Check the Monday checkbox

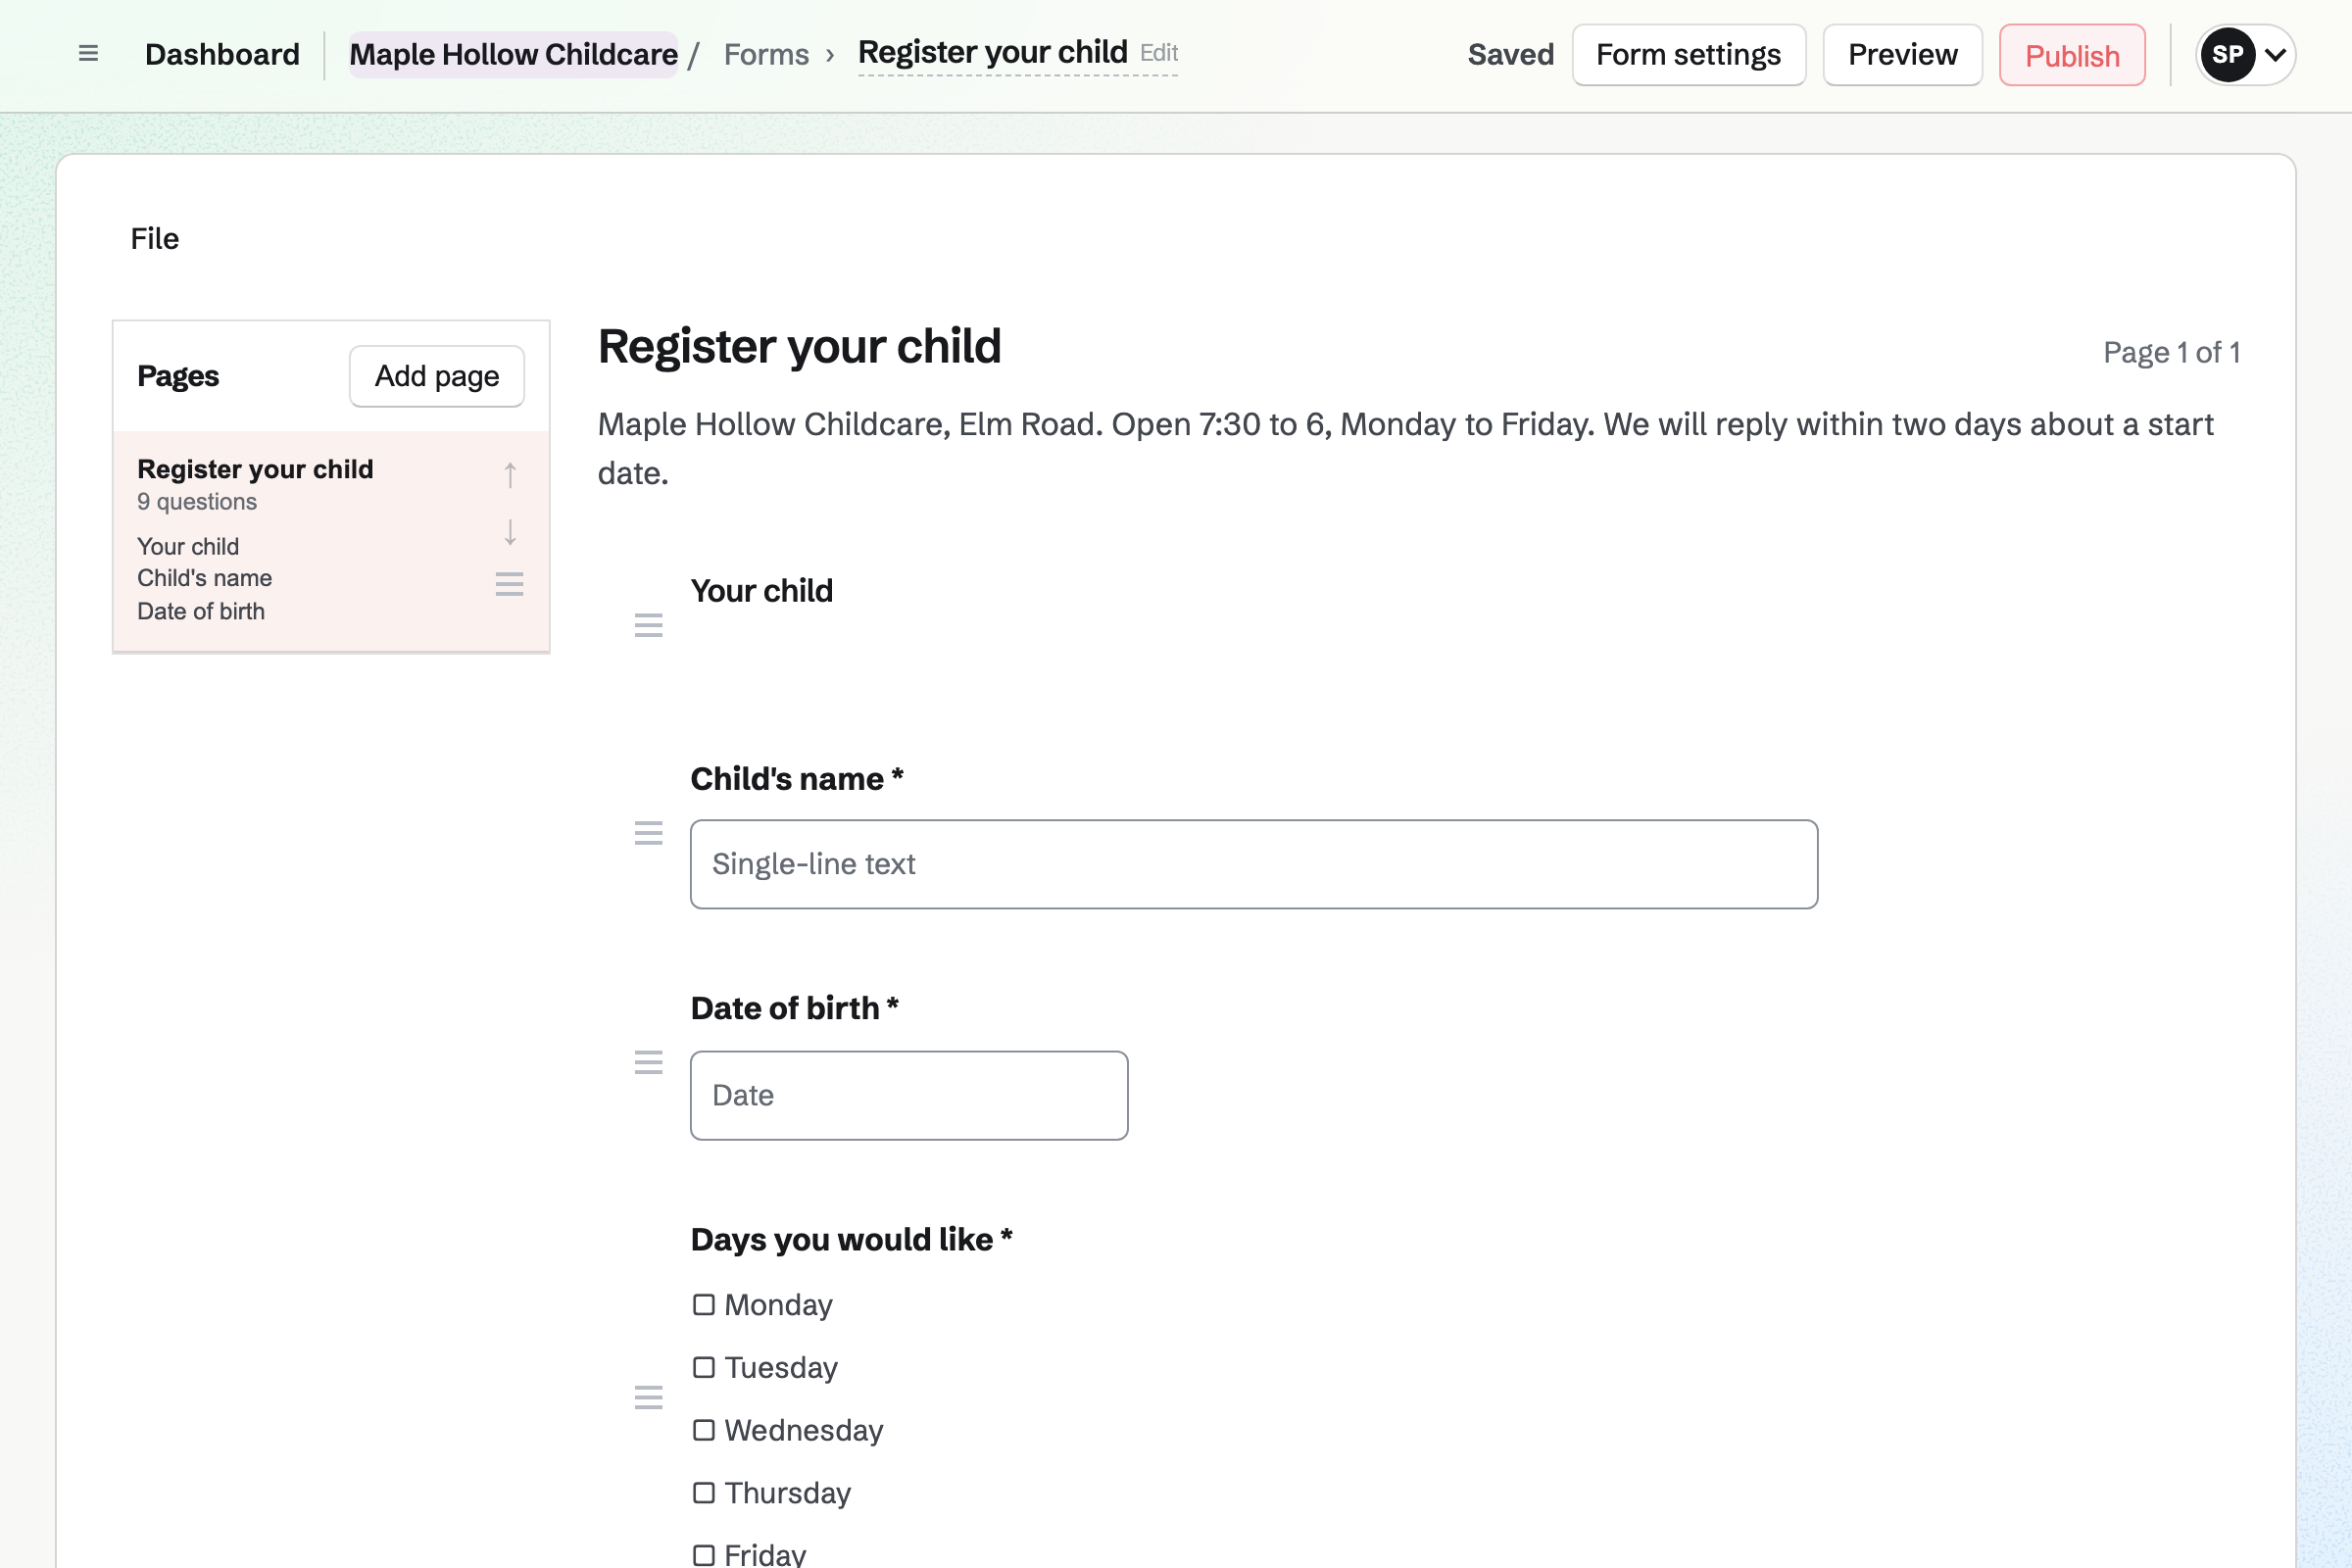coord(704,1305)
